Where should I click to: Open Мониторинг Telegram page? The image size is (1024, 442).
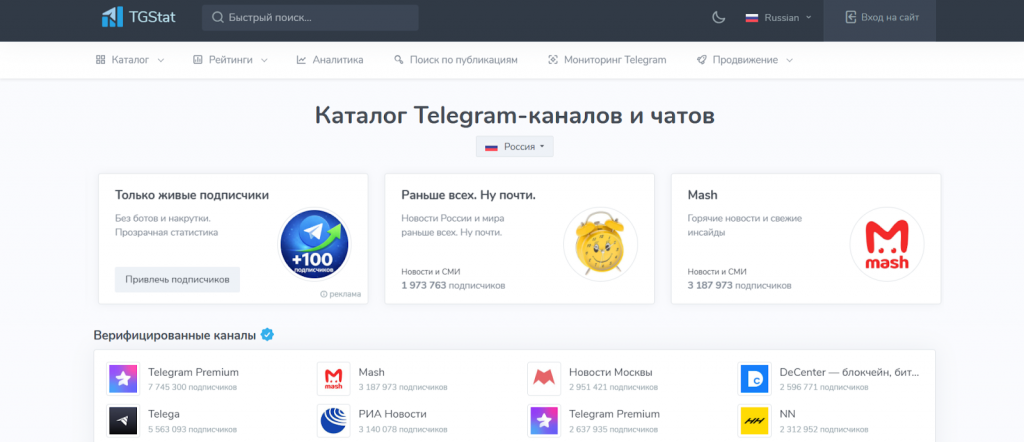pyautogui.click(x=607, y=60)
